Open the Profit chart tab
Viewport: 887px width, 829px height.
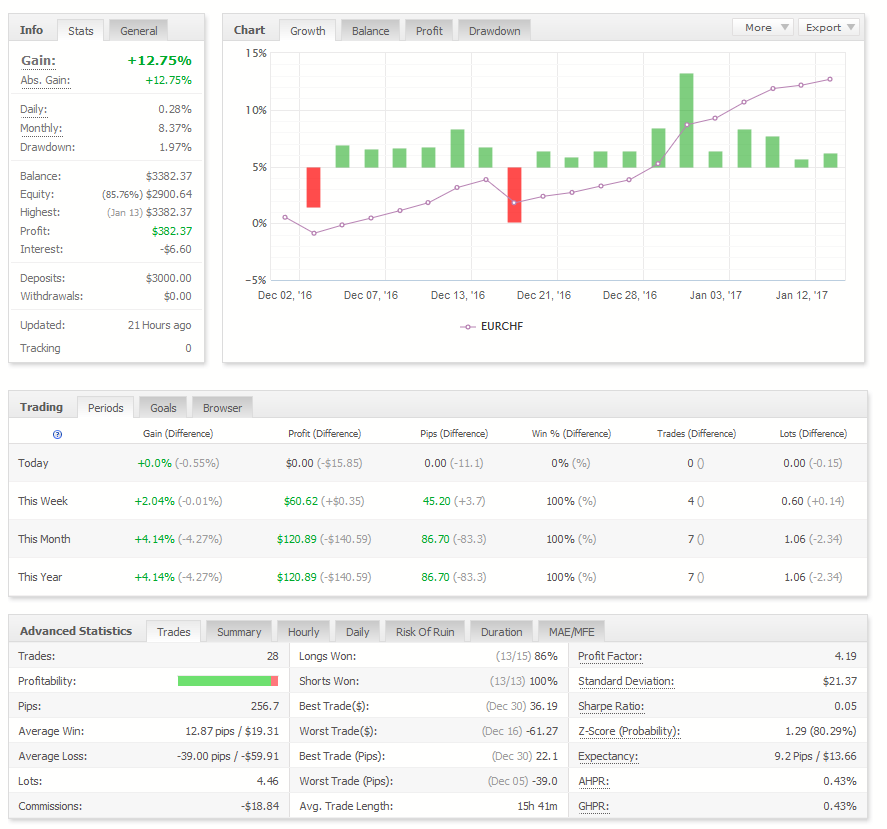tap(429, 31)
